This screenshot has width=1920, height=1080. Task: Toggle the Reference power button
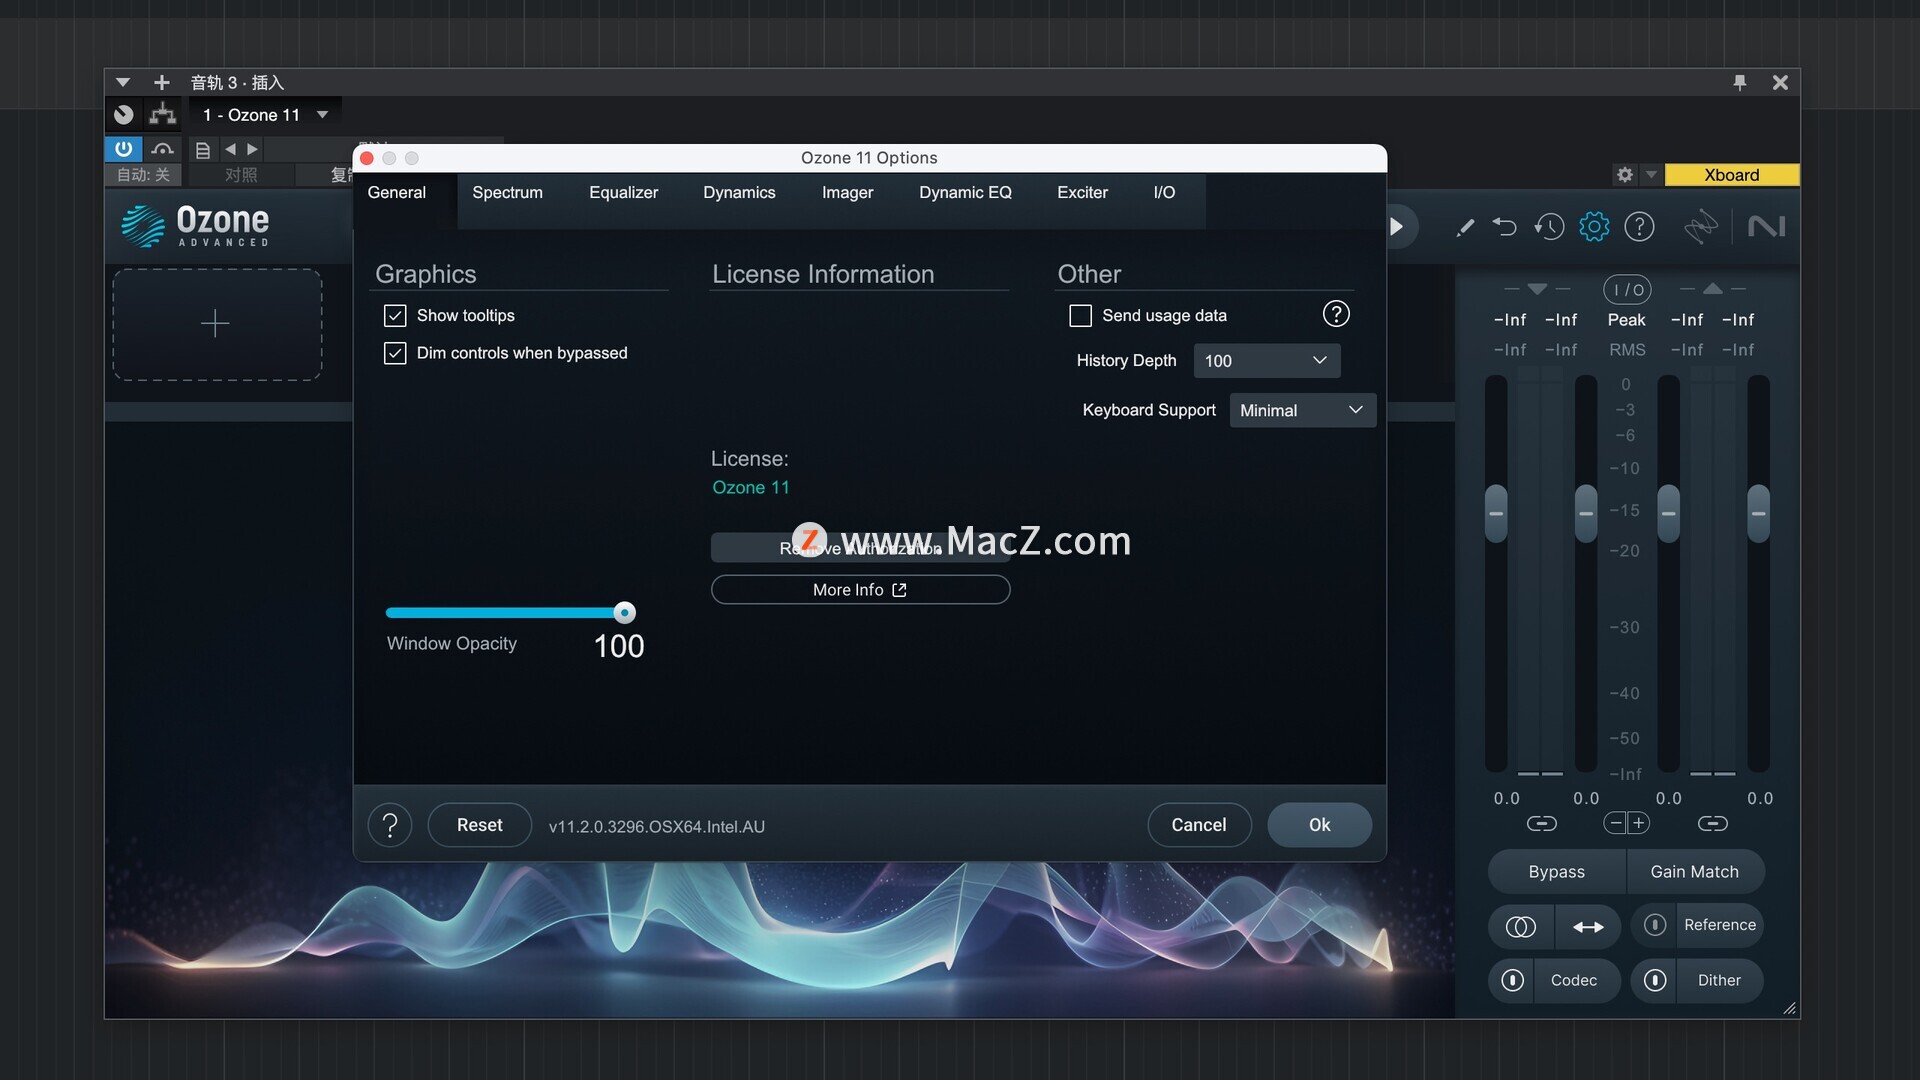[1655, 925]
